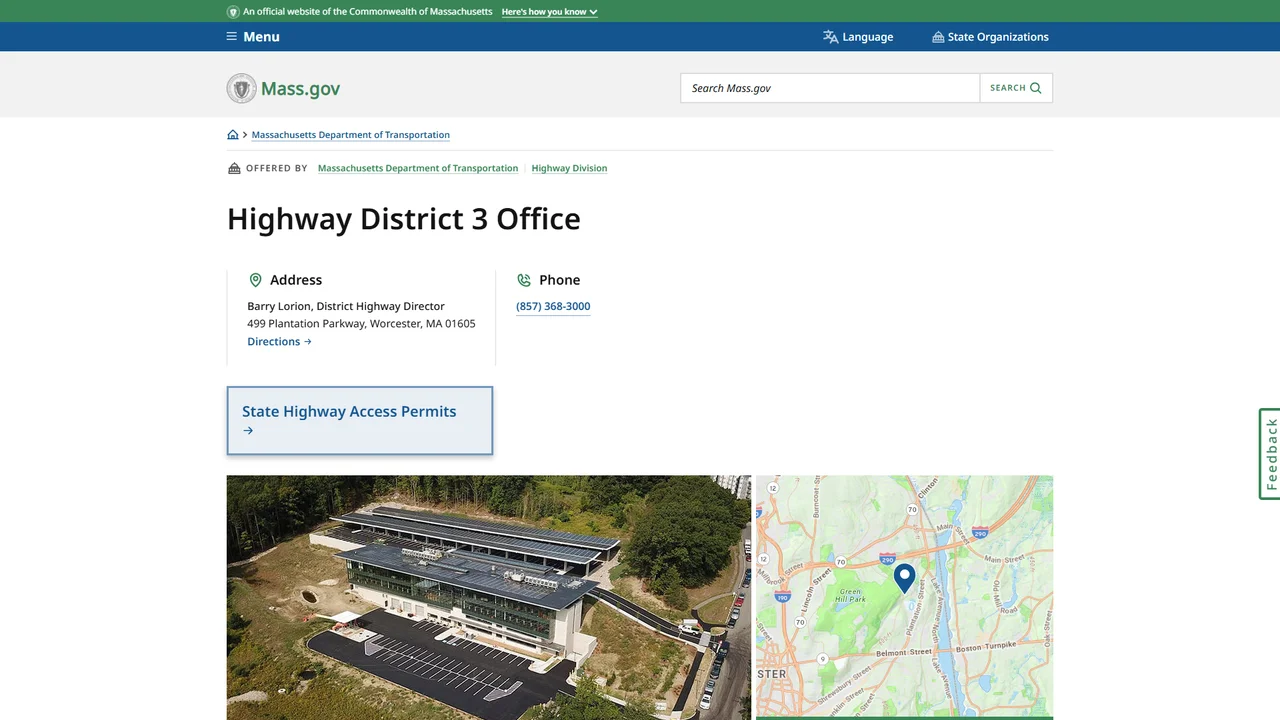Click the official website shield icon
The width and height of the screenshot is (1280, 720).
click(233, 12)
